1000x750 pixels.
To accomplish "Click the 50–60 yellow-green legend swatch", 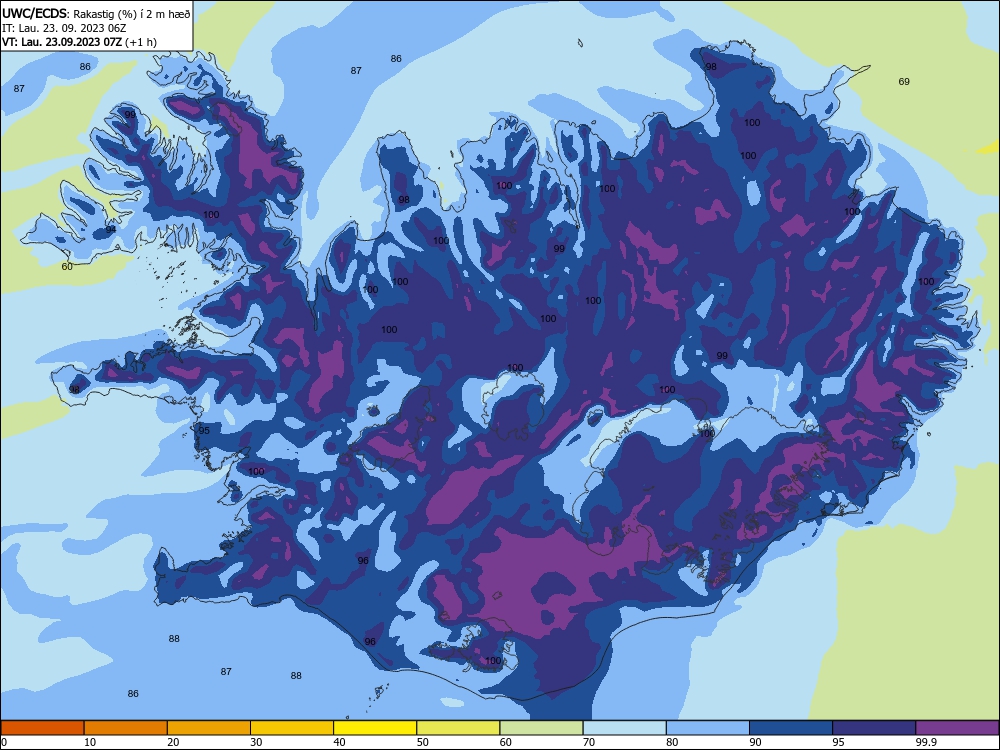I will click(x=458, y=728).
